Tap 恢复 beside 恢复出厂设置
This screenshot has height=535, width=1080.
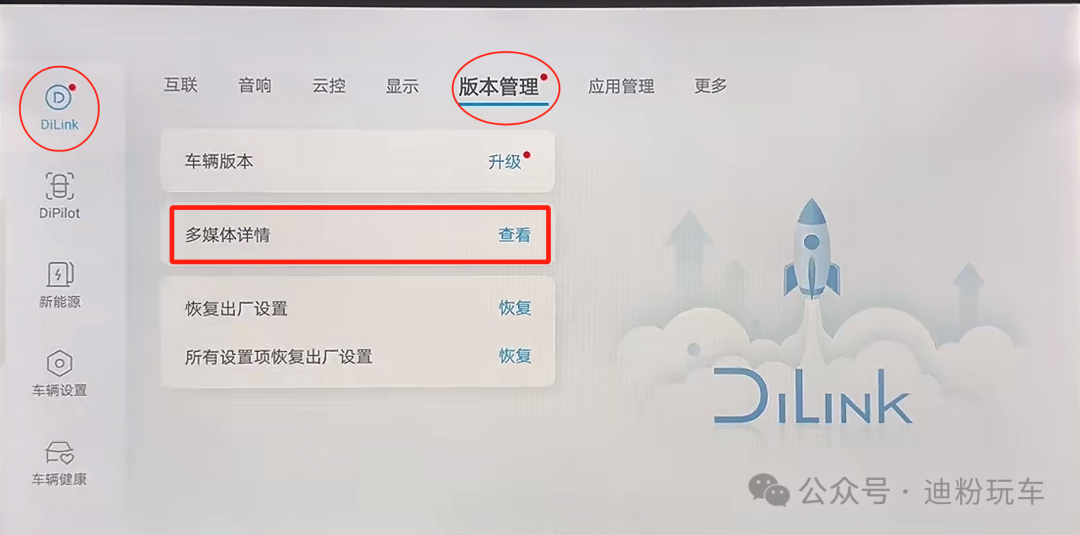pos(515,308)
